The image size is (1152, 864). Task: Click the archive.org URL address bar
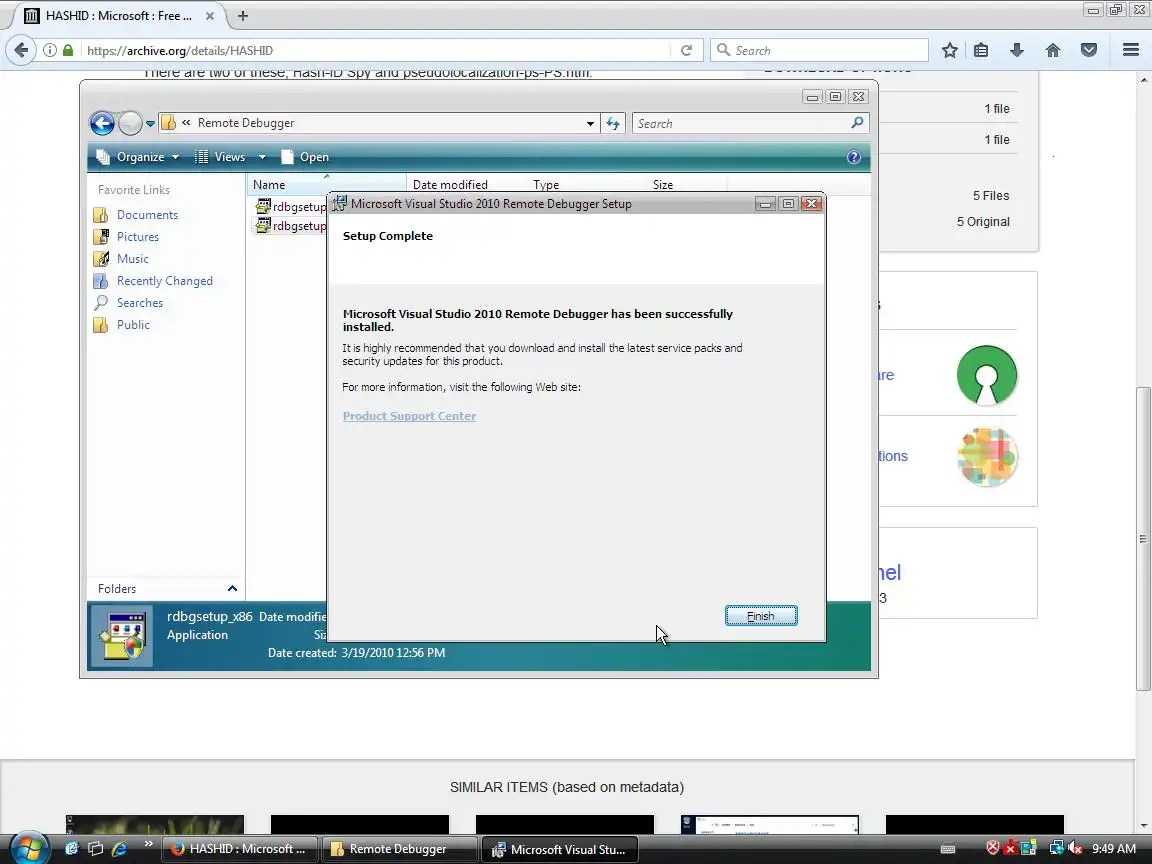click(x=375, y=50)
